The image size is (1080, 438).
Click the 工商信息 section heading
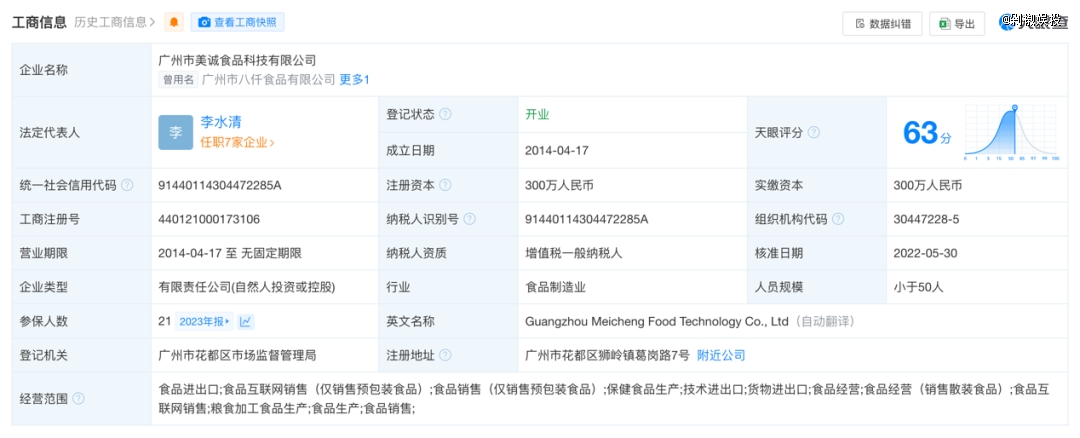(x=40, y=22)
